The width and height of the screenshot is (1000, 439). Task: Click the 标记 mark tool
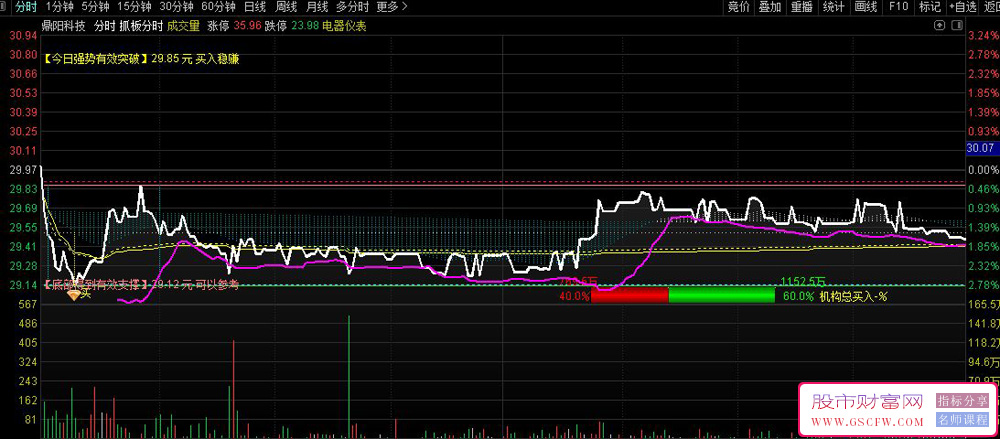pos(929,7)
